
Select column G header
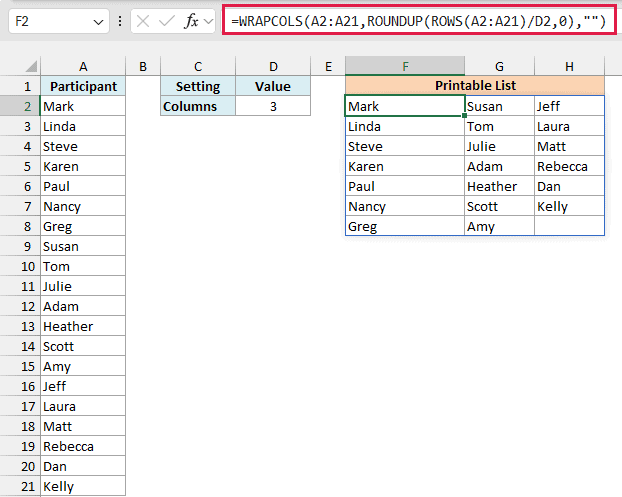(x=499, y=66)
